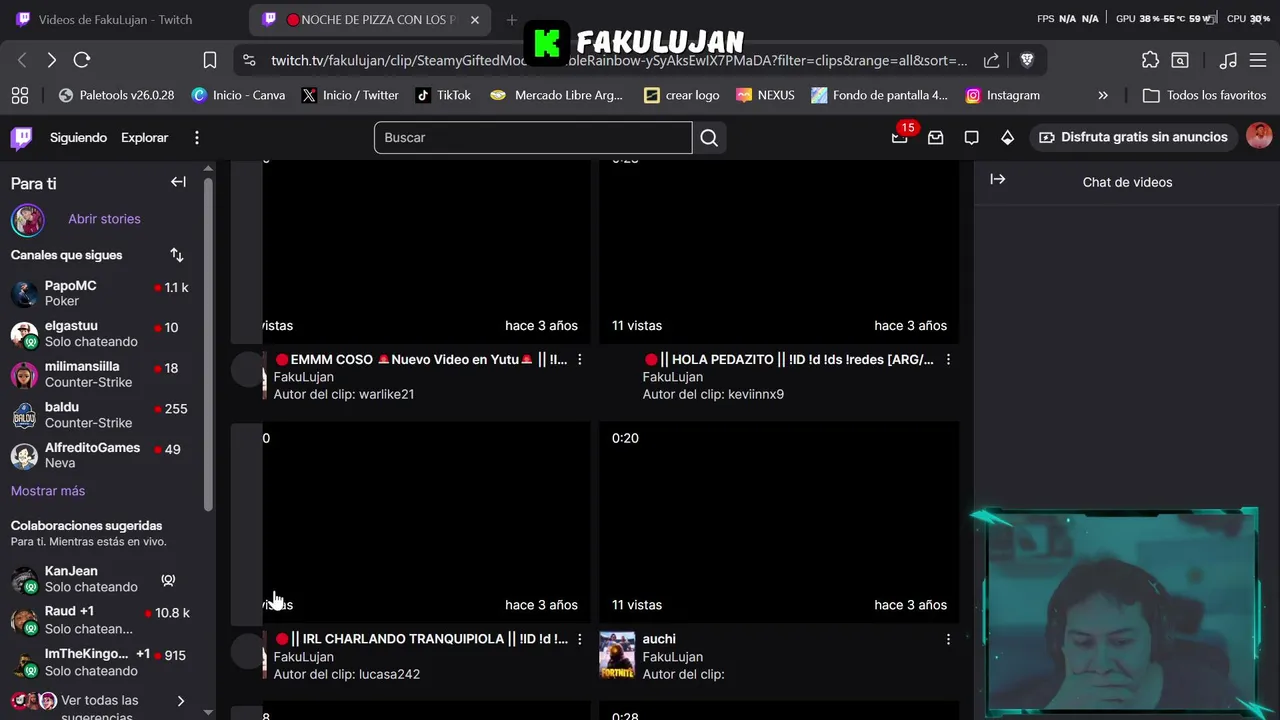Viewport: 1280px width, 720px height.
Task: Open Instagram bookmark
Action: coord(1002,96)
